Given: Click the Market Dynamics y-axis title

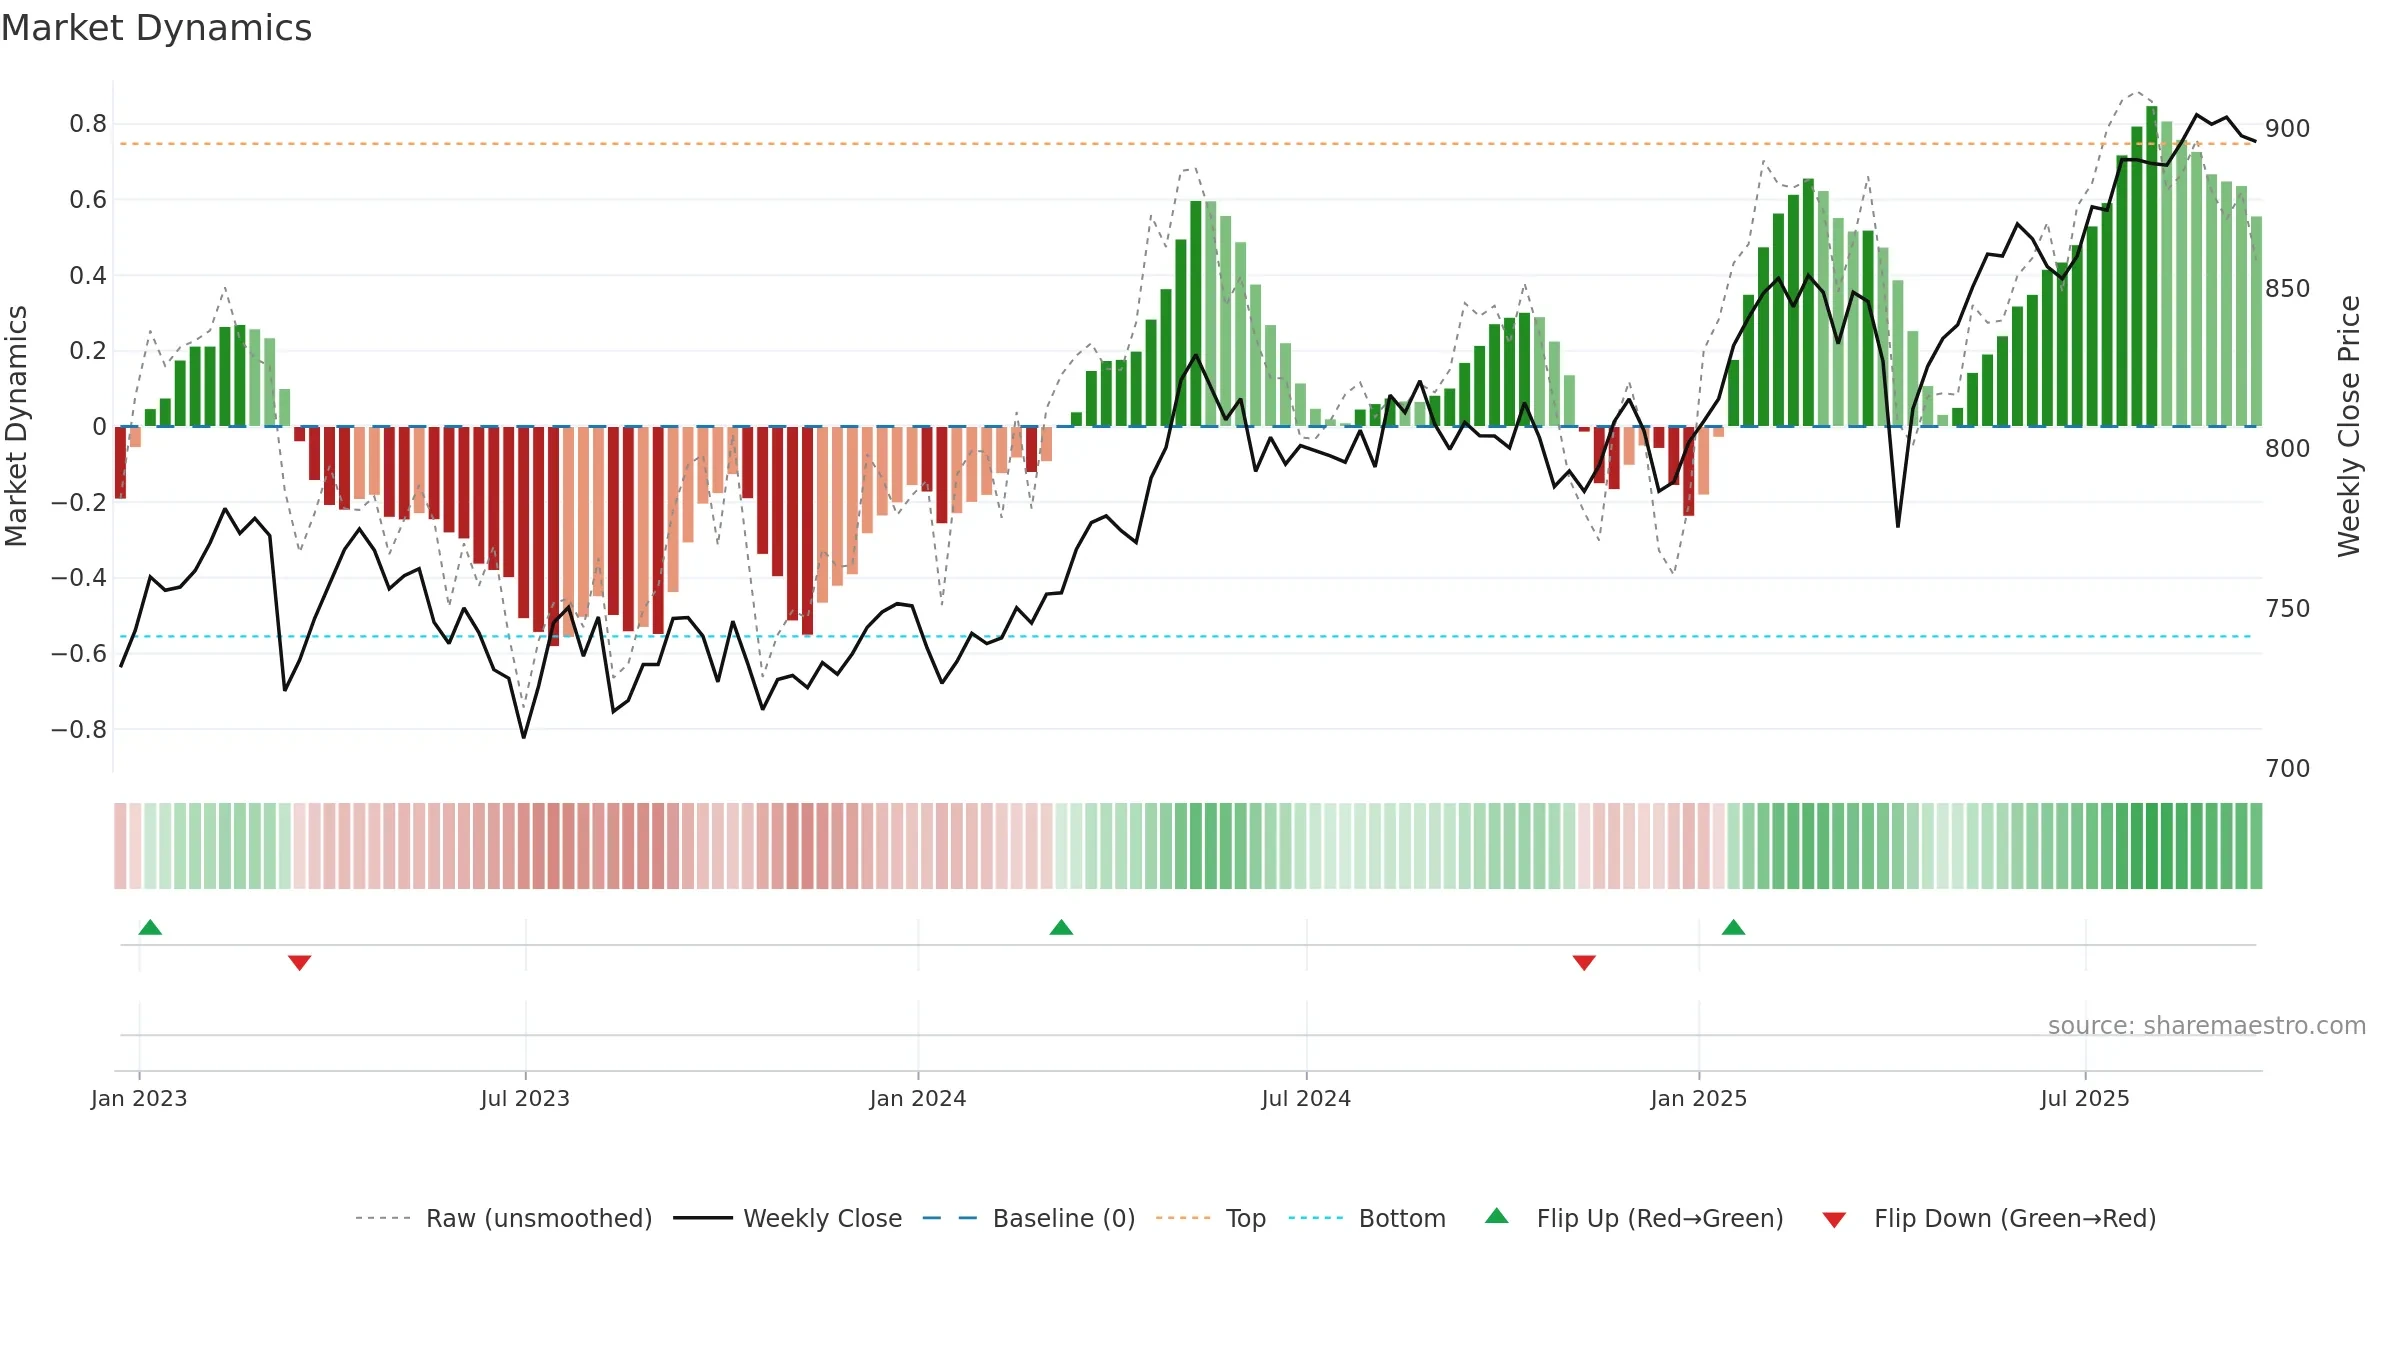Looking at the screenshot, I should coord(16,426).
